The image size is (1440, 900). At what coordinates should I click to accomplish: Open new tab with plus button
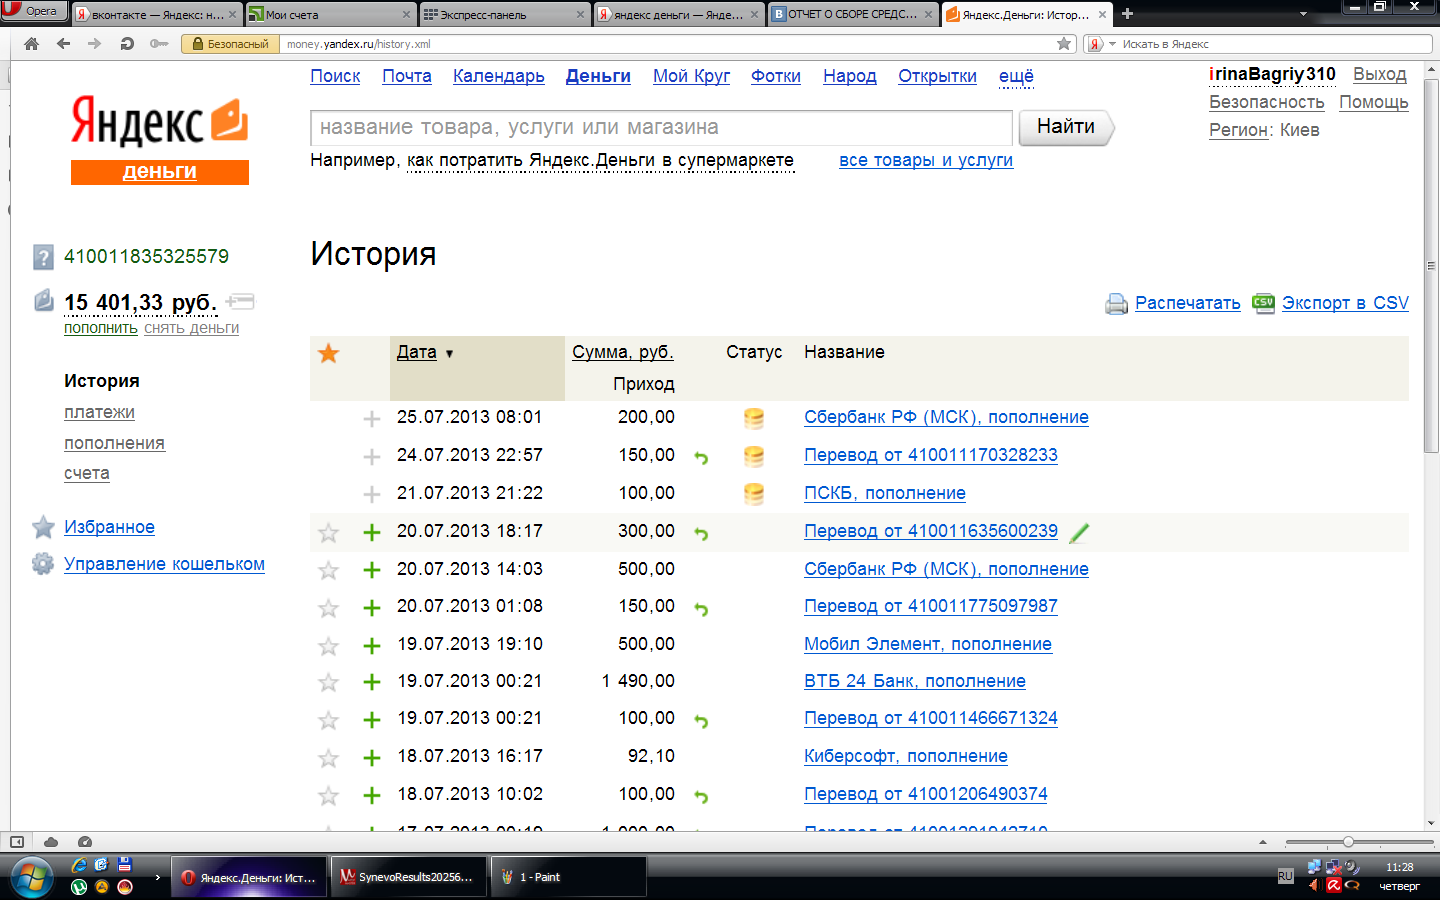pyautogui.click(x=1127, y=14)
